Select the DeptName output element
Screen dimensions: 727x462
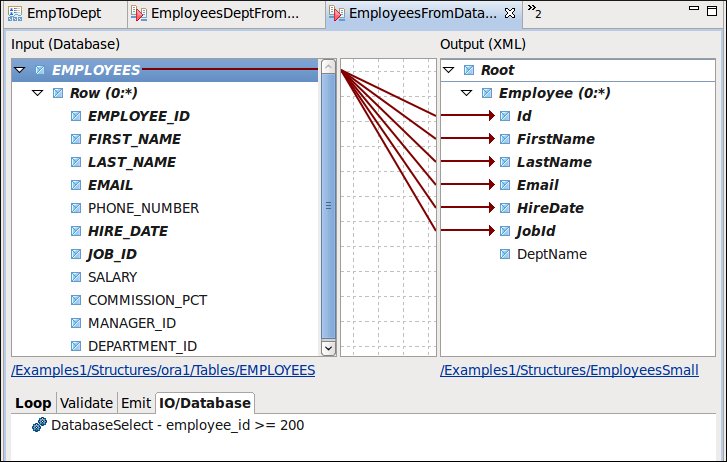[552, 254]
